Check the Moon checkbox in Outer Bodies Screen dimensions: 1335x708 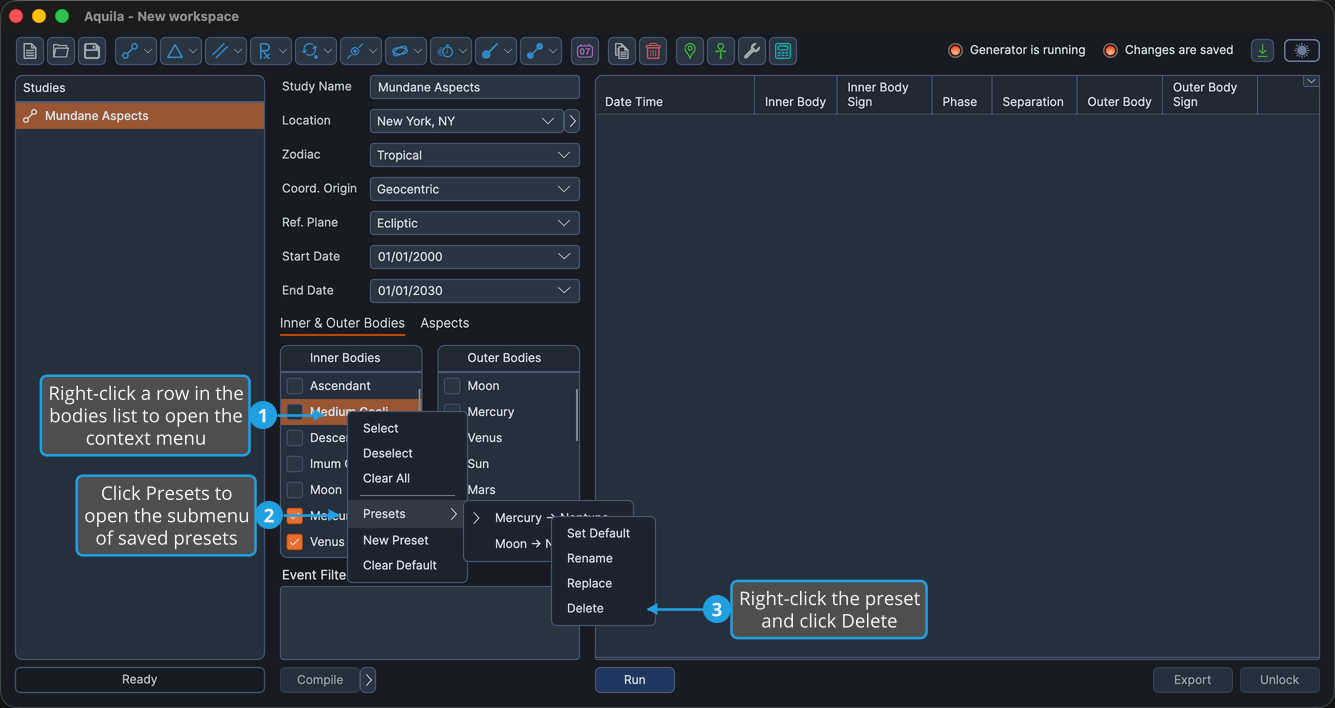click(x=453, y=386)
